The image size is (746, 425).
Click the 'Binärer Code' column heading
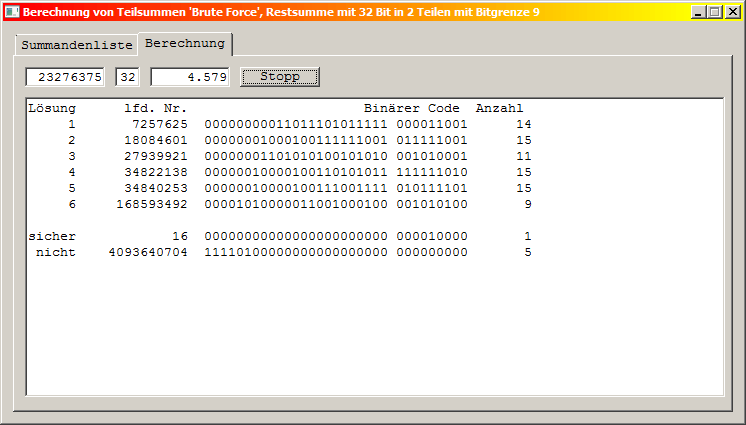coord(411,108)
